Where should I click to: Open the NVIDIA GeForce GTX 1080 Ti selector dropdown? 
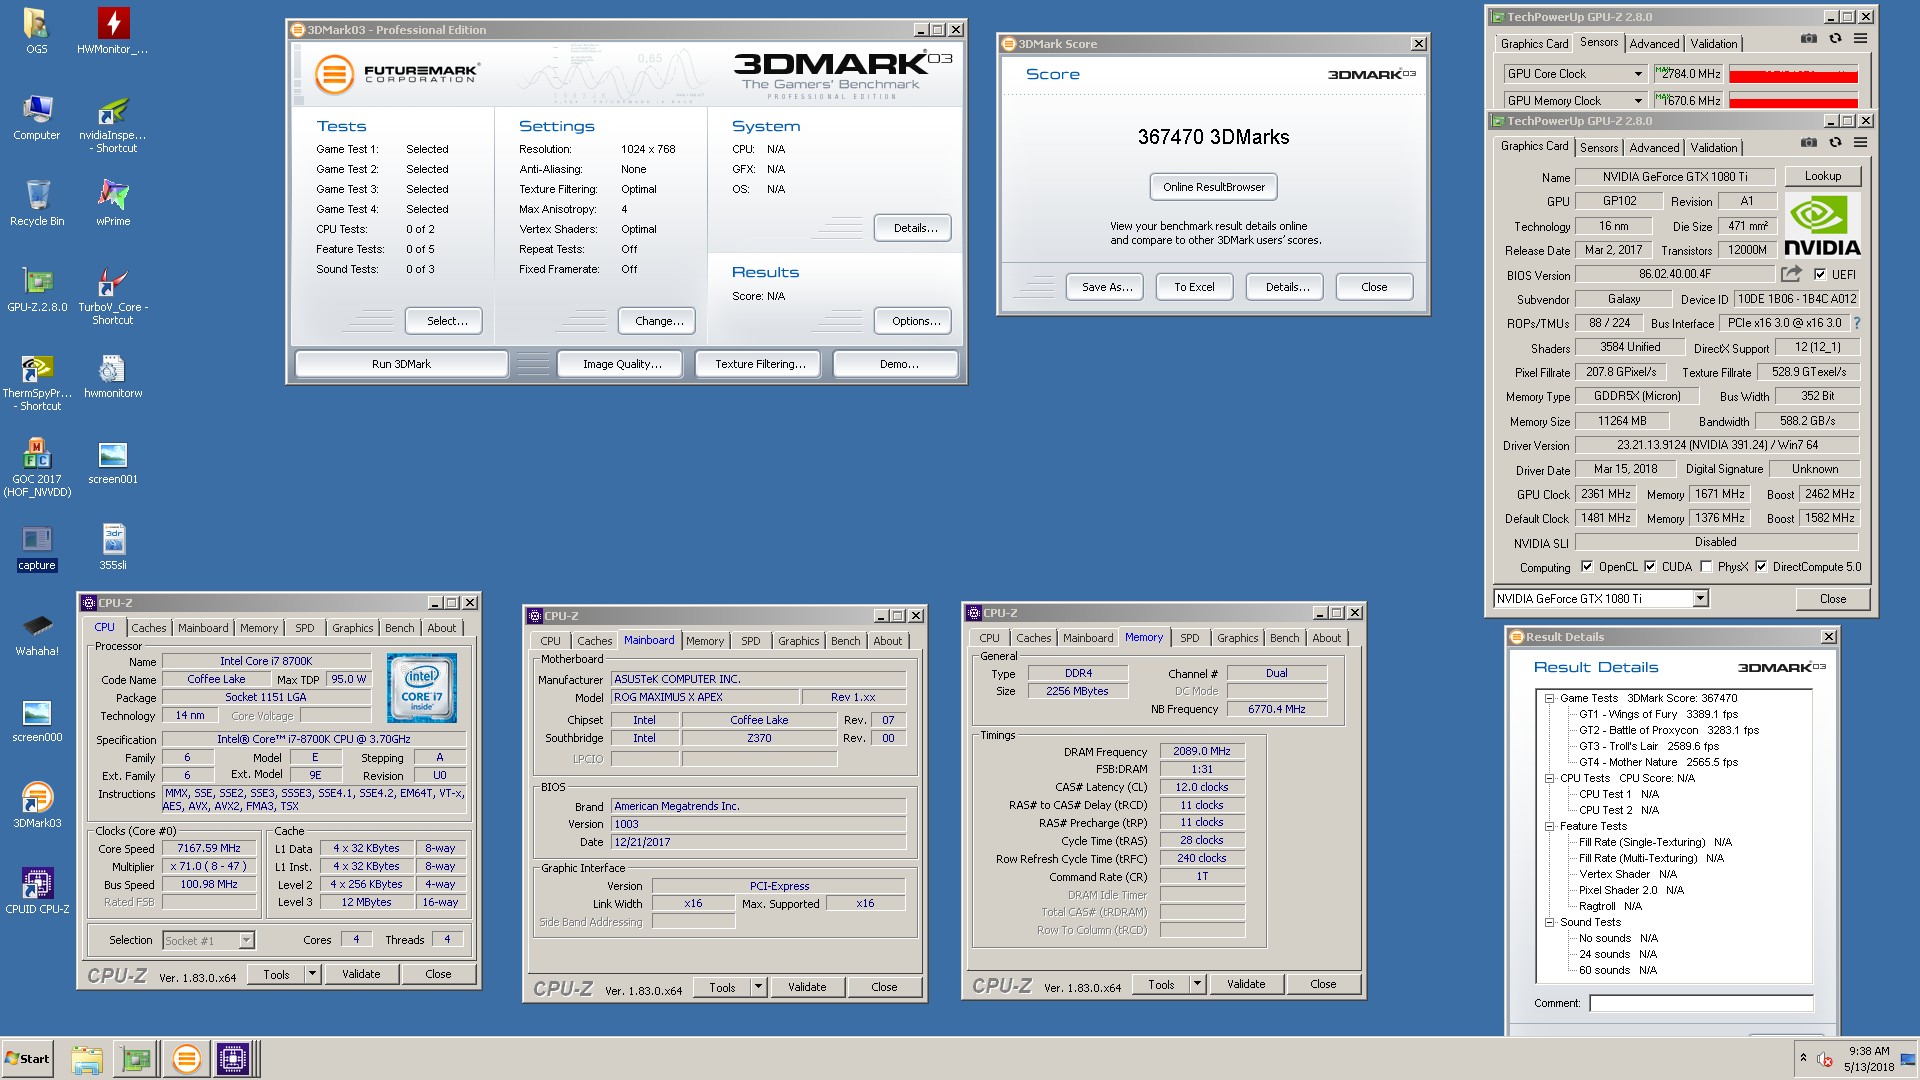coord(1700,598)
